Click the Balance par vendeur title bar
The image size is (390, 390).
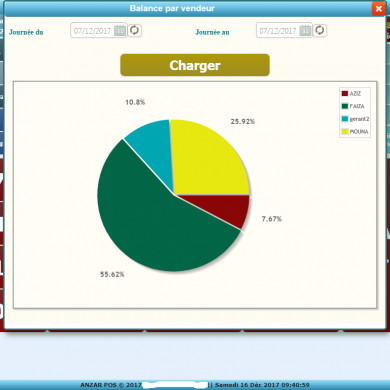[172, 8]
